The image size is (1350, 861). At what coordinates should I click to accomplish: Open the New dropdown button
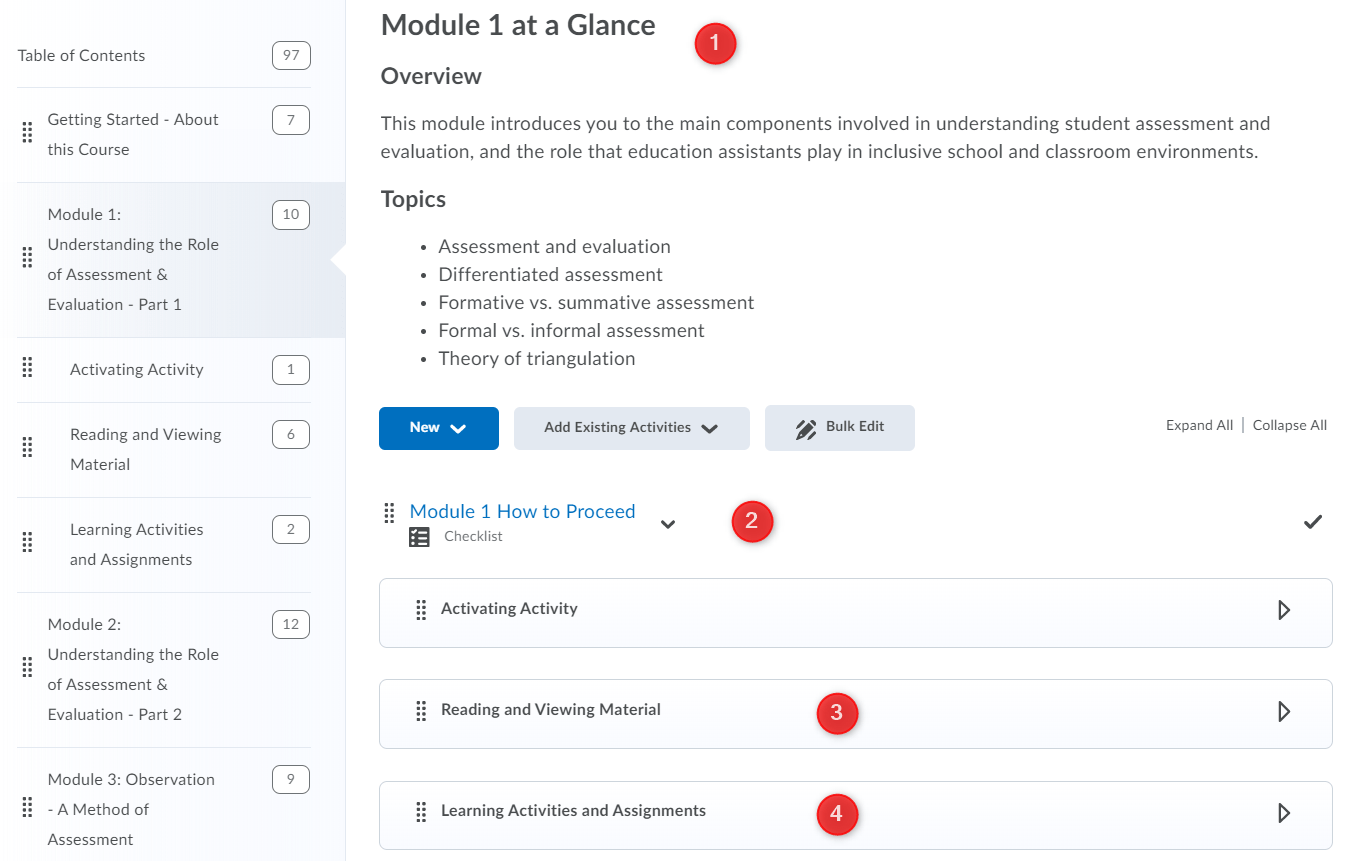(438, 428)
